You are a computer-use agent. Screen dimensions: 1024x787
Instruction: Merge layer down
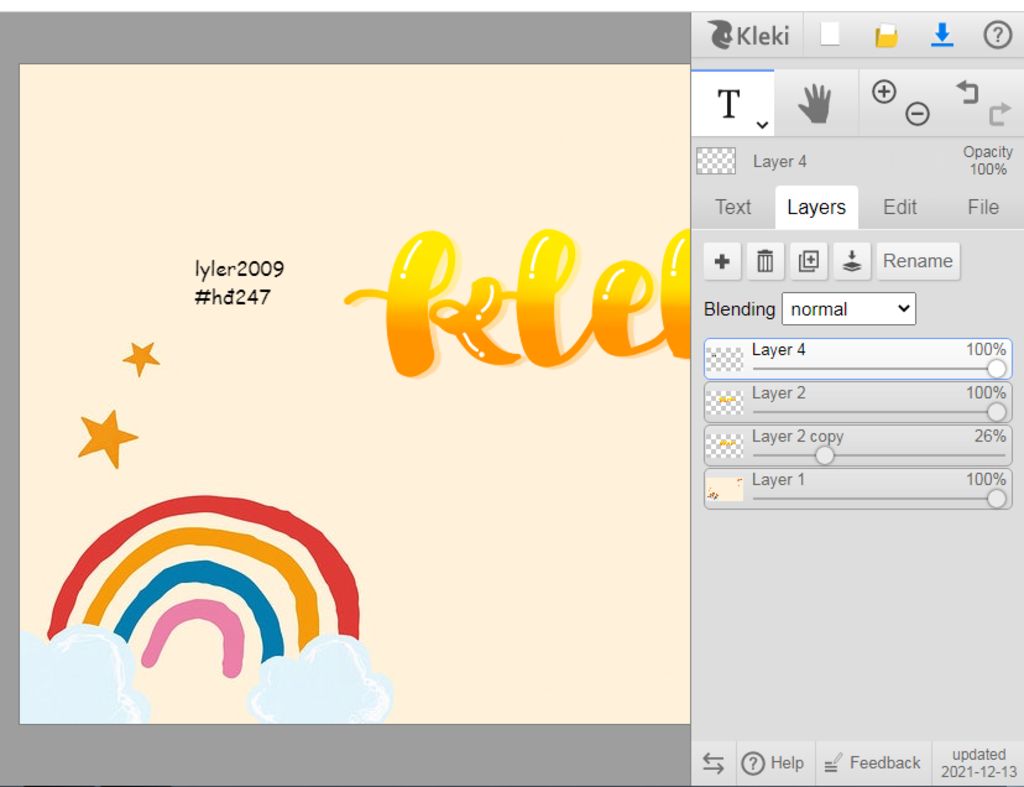click(x=852, y=261)
